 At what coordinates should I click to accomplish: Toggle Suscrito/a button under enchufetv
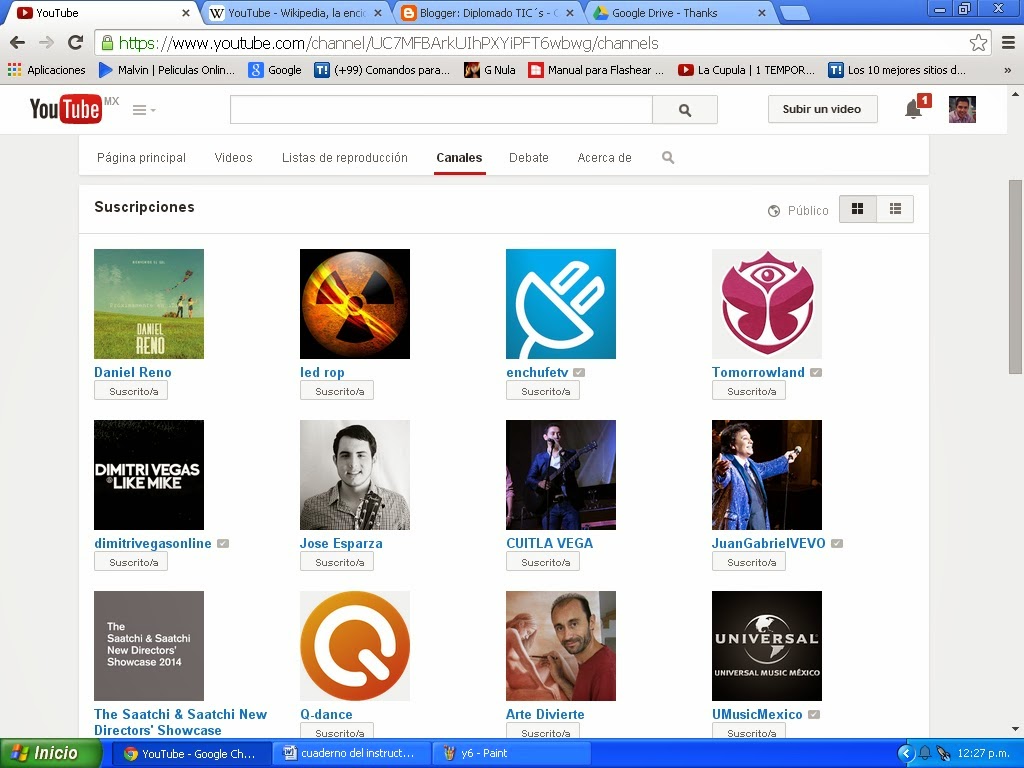(543, 391)
